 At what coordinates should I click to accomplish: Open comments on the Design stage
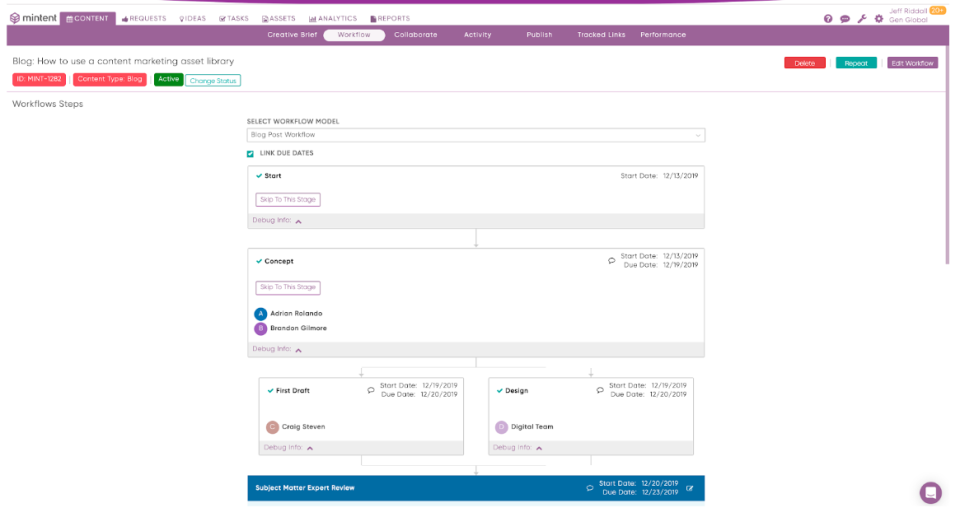600,390
